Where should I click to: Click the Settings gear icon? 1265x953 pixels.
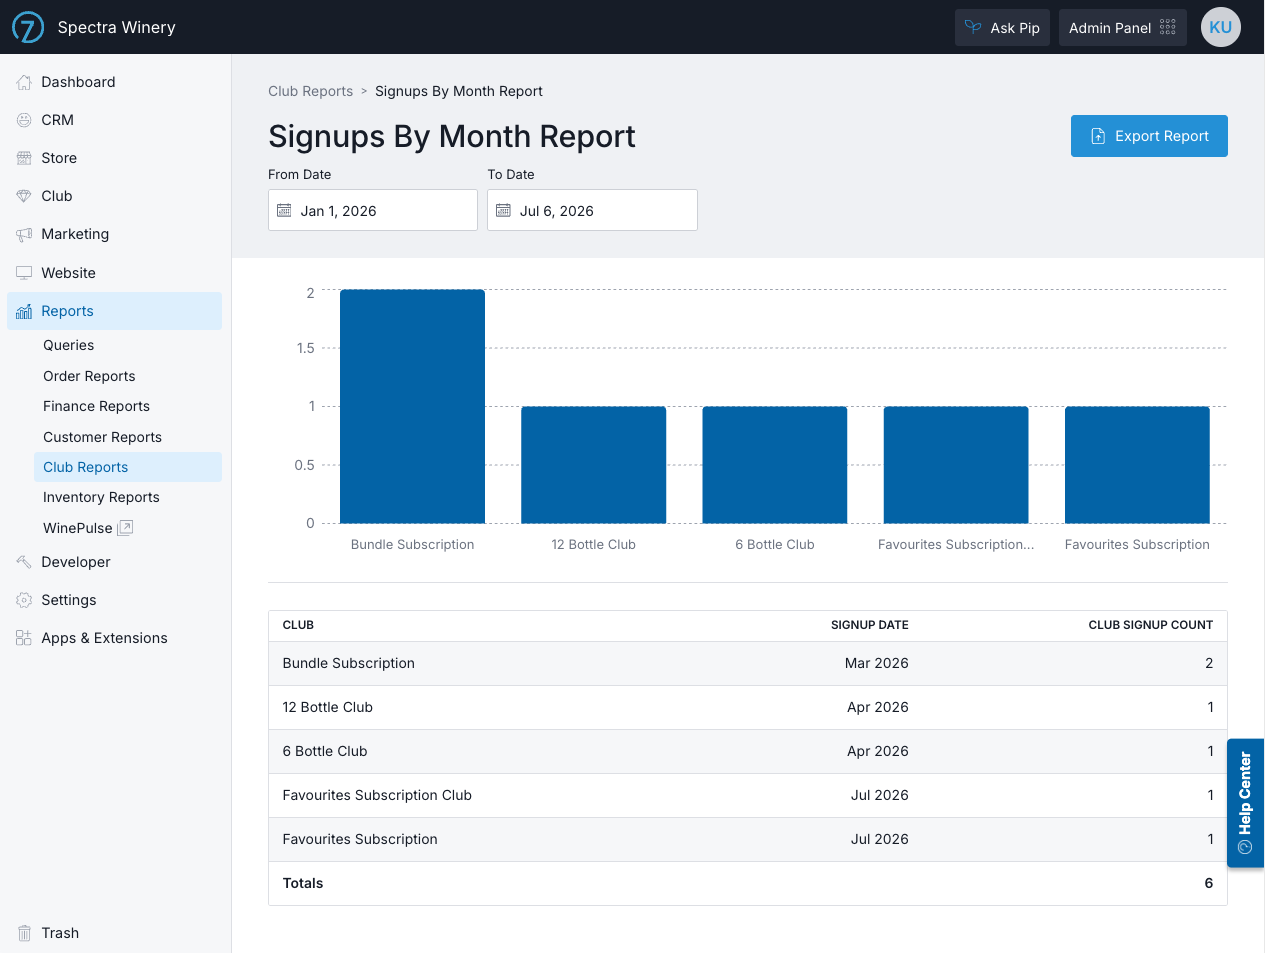24,600
